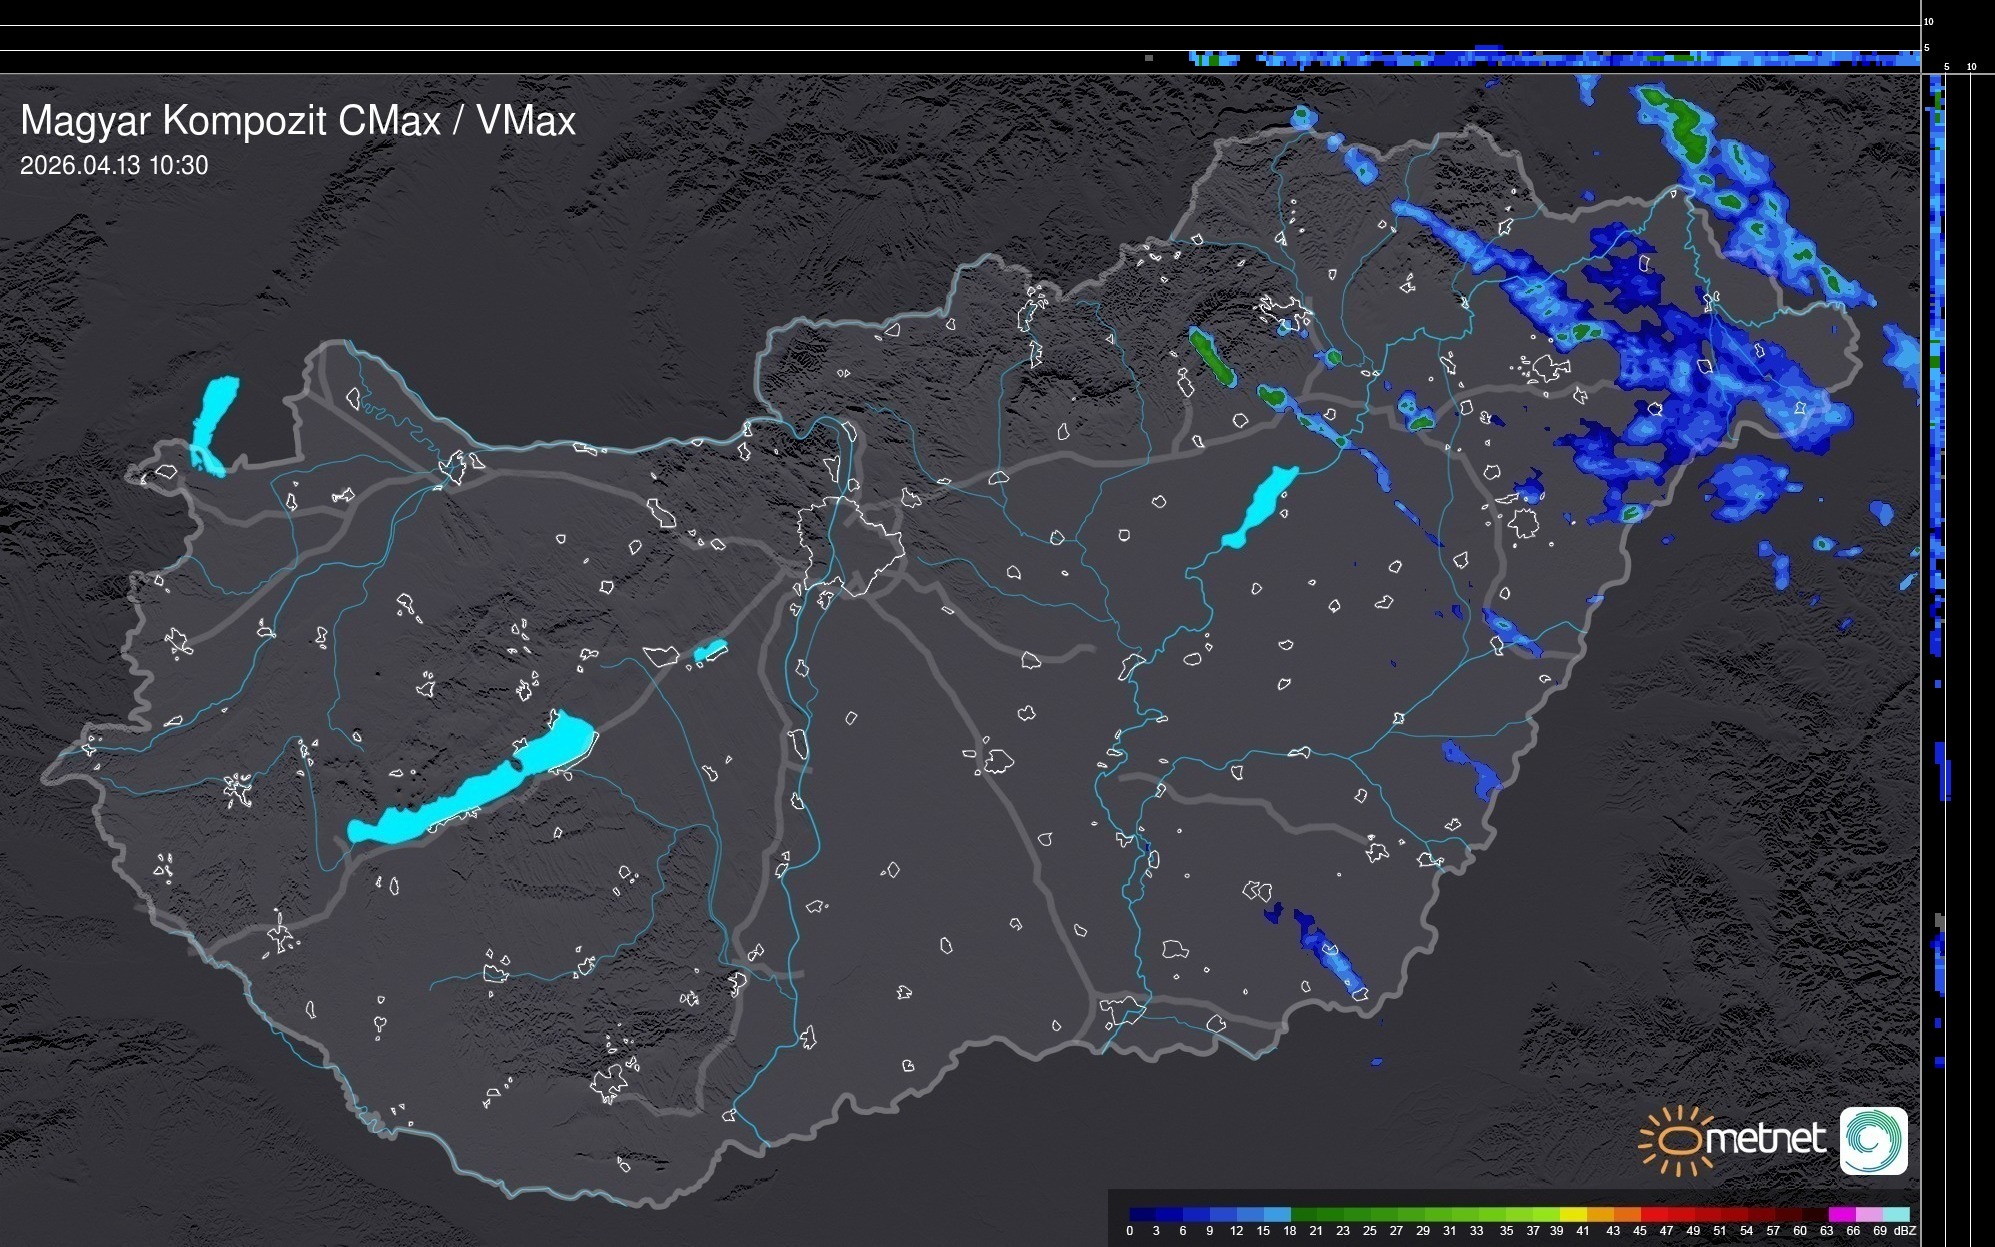1995x1247 pixels.
Task: Click the 2026.04.13 10:30 timestamp
Action: [x=114, y=166]
